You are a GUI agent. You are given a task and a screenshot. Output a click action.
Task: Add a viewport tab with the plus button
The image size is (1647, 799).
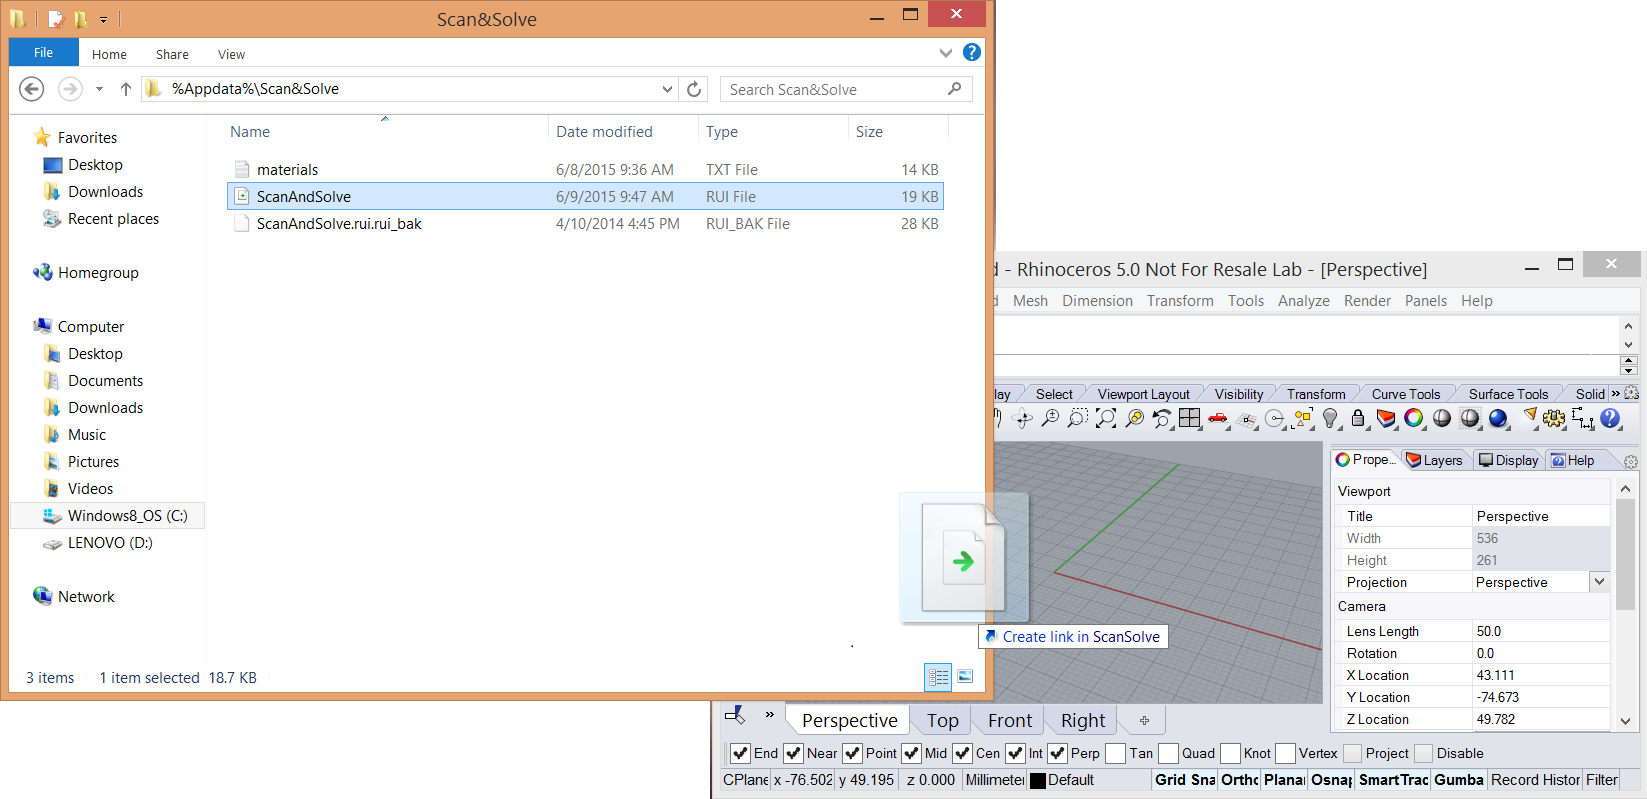coord(1145,720)
